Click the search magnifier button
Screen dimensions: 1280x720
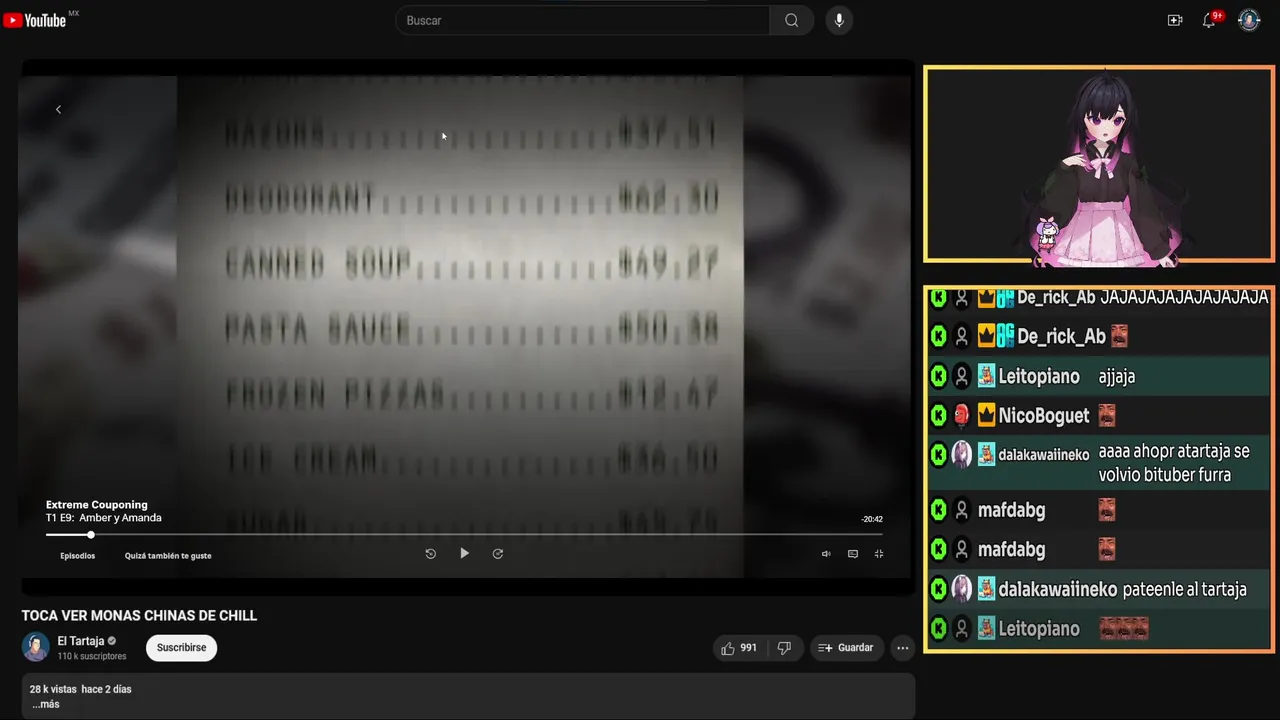(x=791, y=20)
